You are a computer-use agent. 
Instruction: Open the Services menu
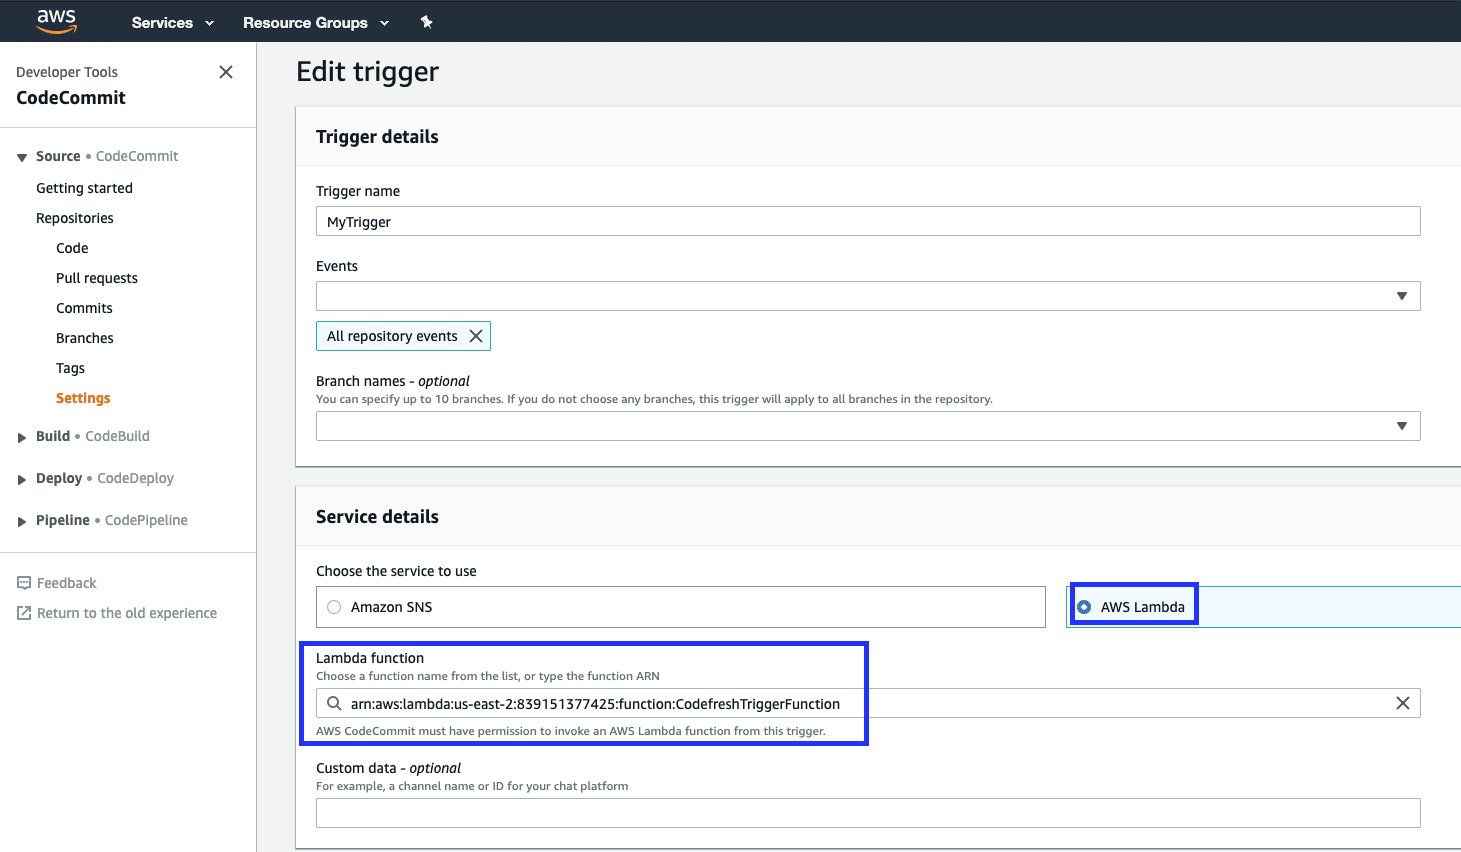pyautogui.click(x=172, y=22)
